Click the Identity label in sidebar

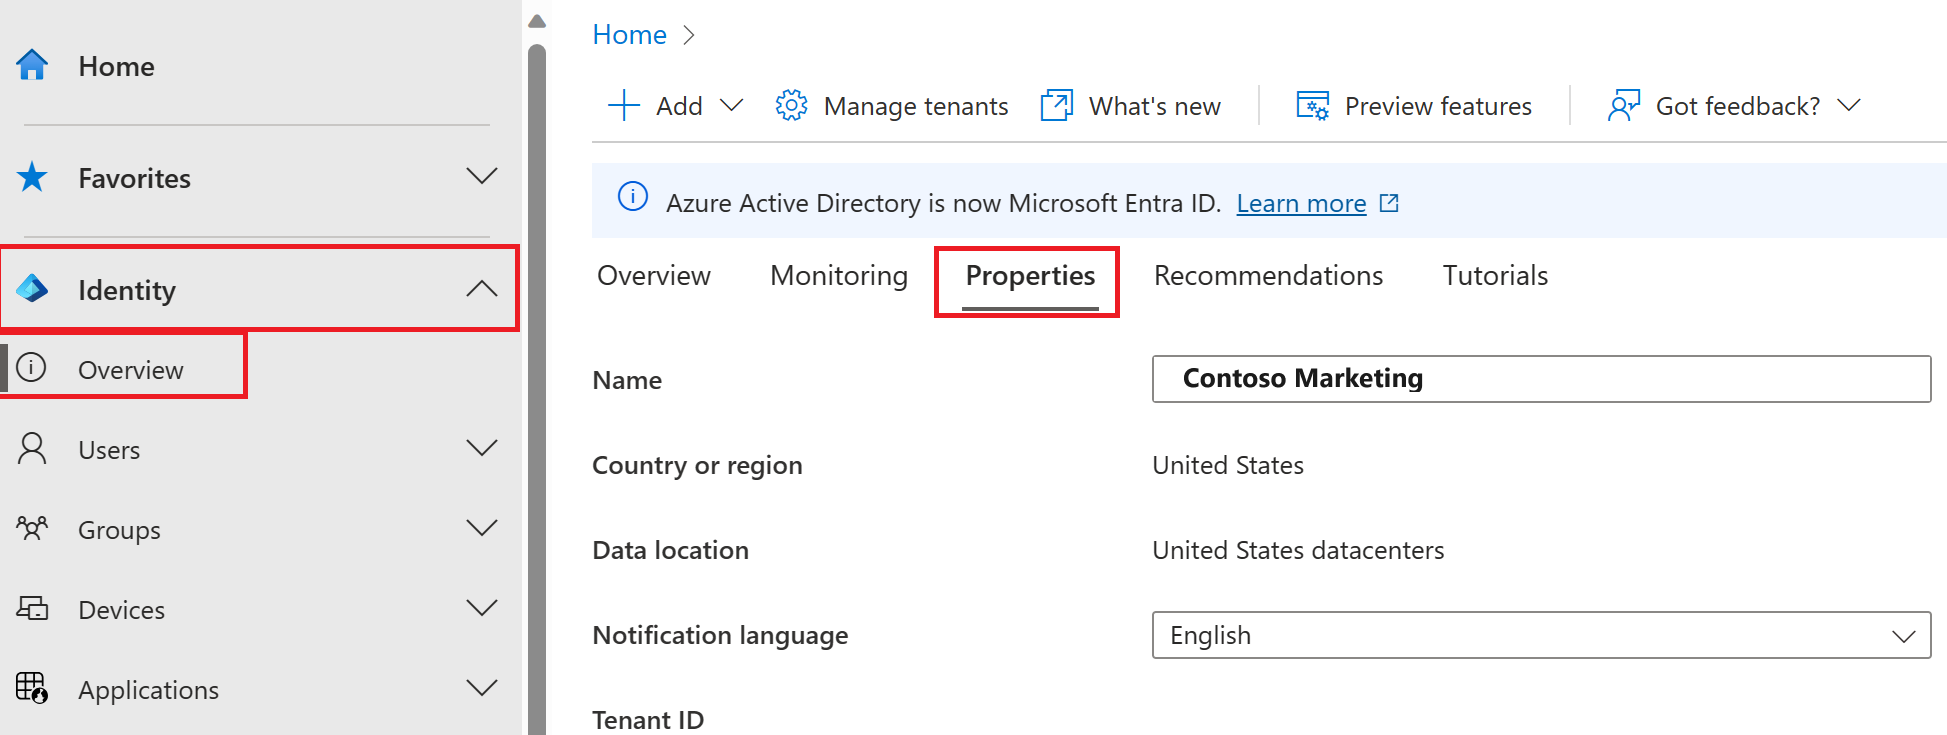(127, 290)
